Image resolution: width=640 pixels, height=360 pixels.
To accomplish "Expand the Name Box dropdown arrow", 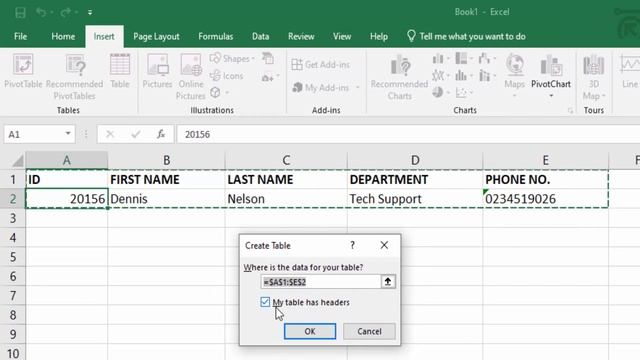I will [x=68, y=134].
